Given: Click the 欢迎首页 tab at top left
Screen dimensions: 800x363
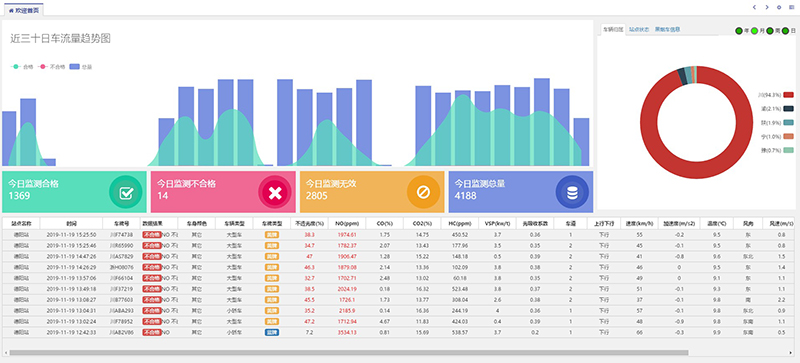Looking at the screenshot, I should point(23,10).
